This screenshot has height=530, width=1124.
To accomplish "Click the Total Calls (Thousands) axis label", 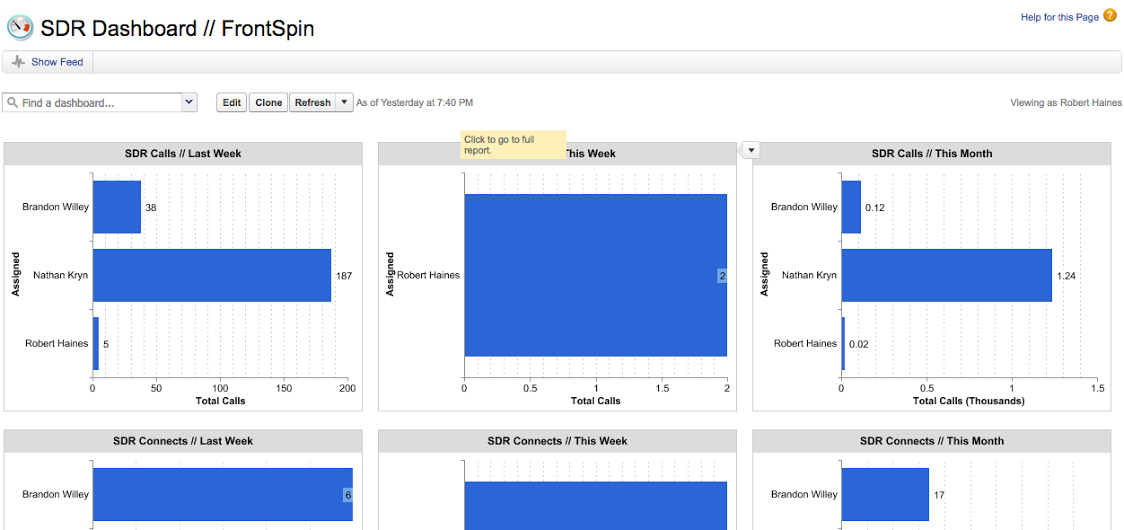I will pyautogui.click(x=969, y=401).
